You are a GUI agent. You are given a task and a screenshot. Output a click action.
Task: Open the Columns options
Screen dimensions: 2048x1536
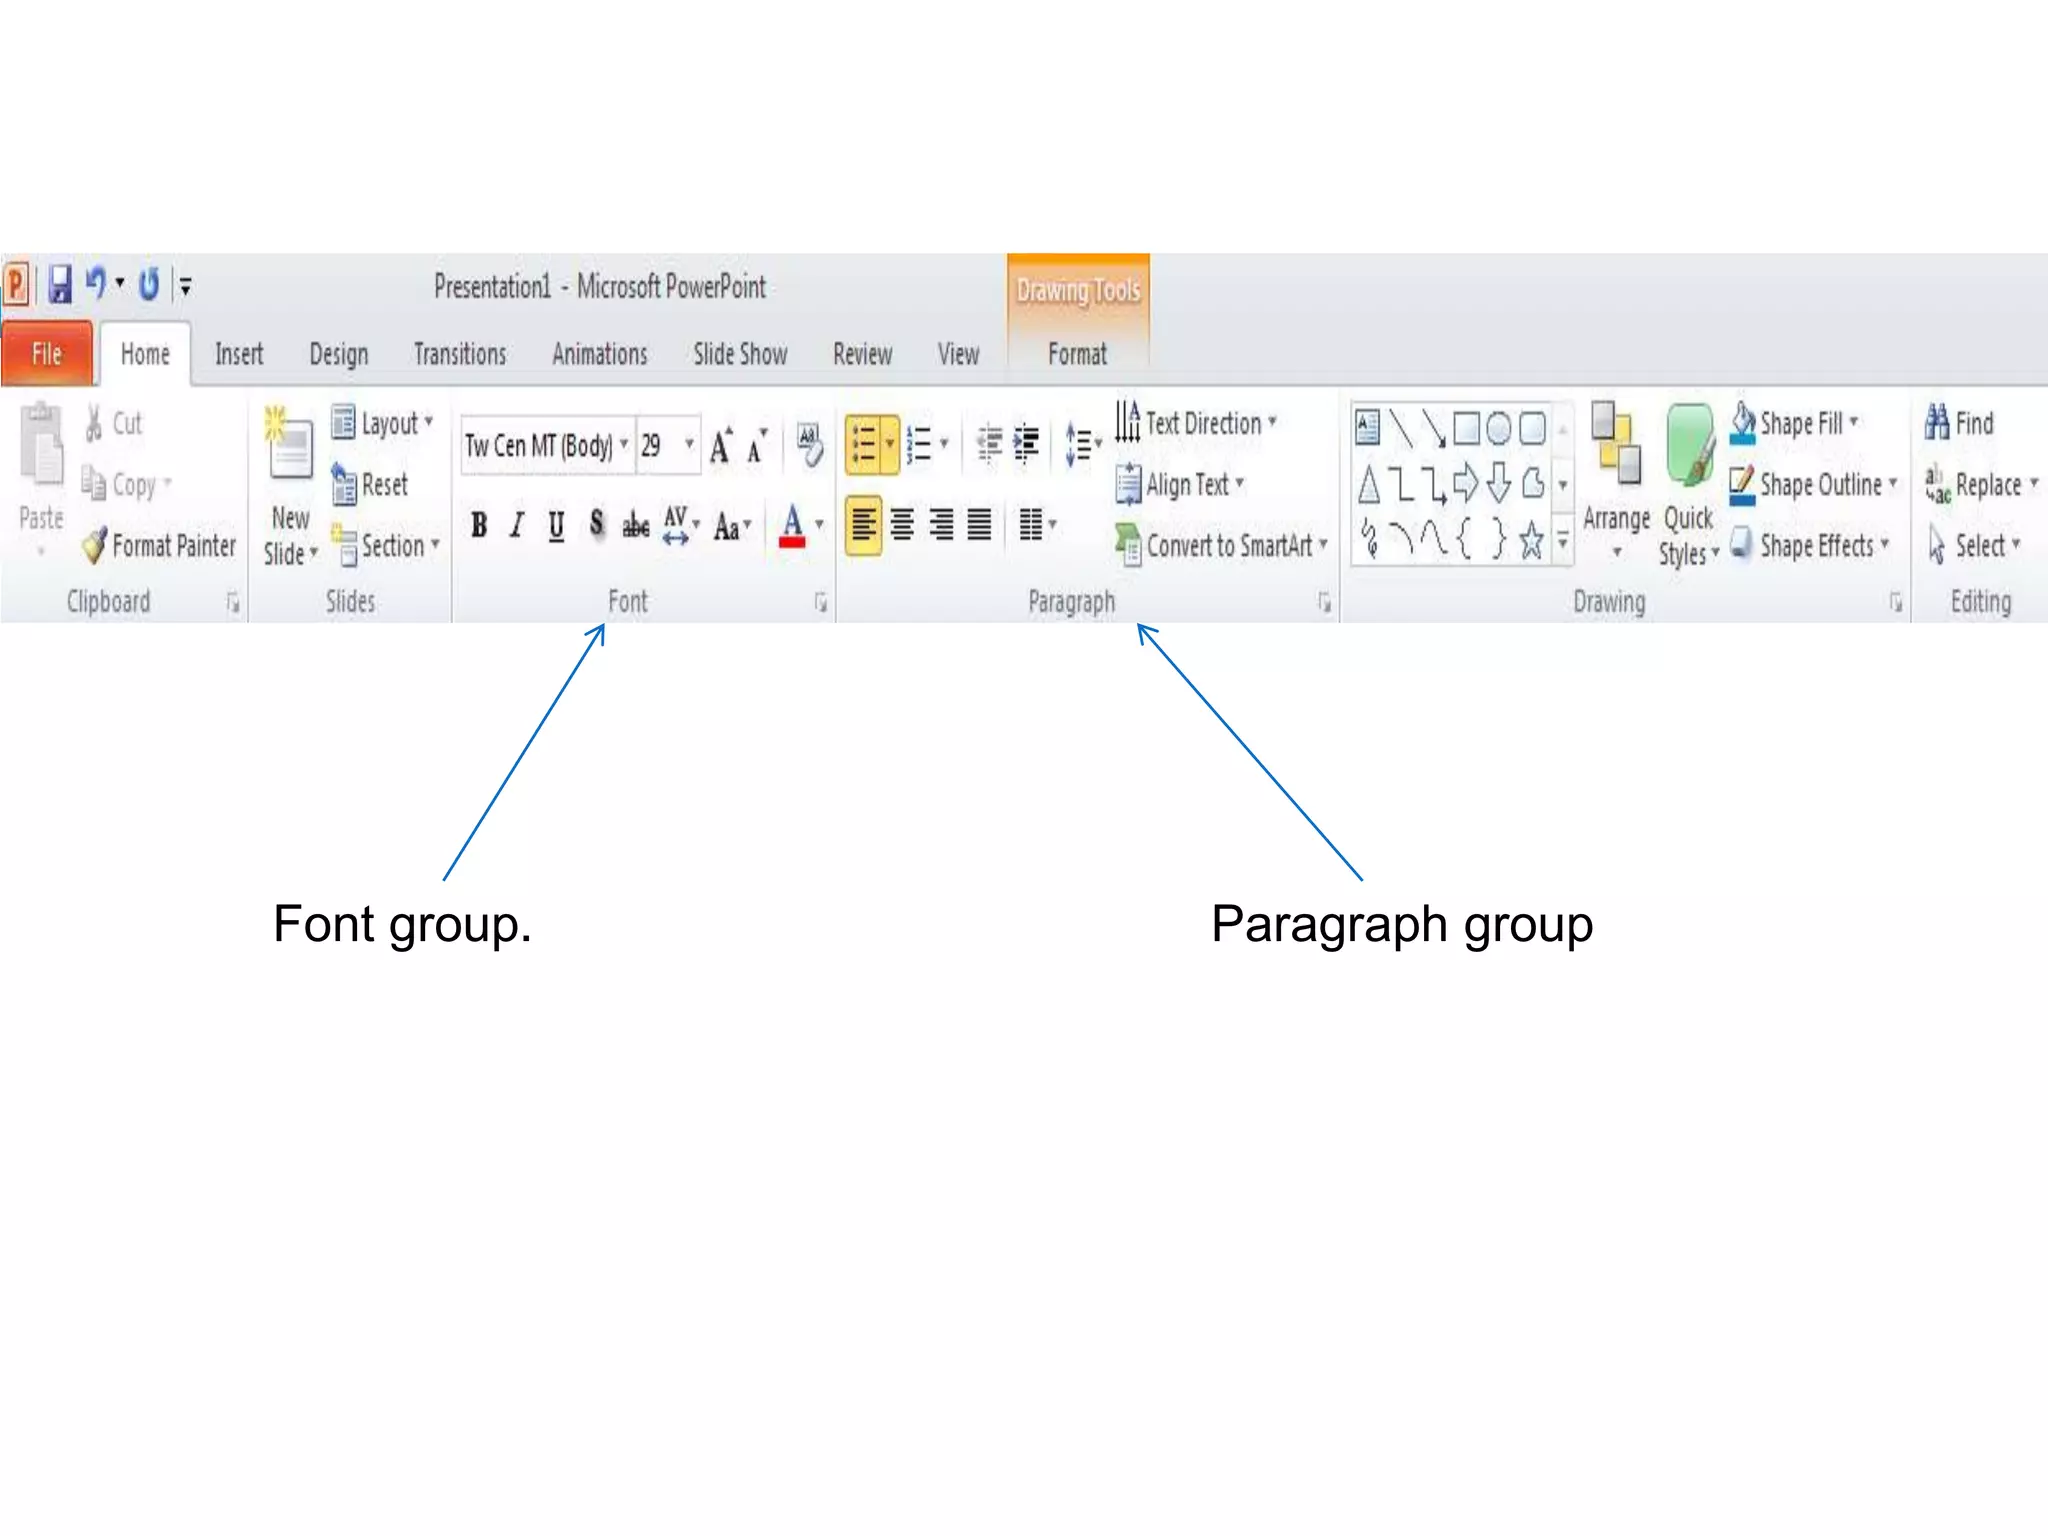pyautogui.click(x=1037, y=524)
